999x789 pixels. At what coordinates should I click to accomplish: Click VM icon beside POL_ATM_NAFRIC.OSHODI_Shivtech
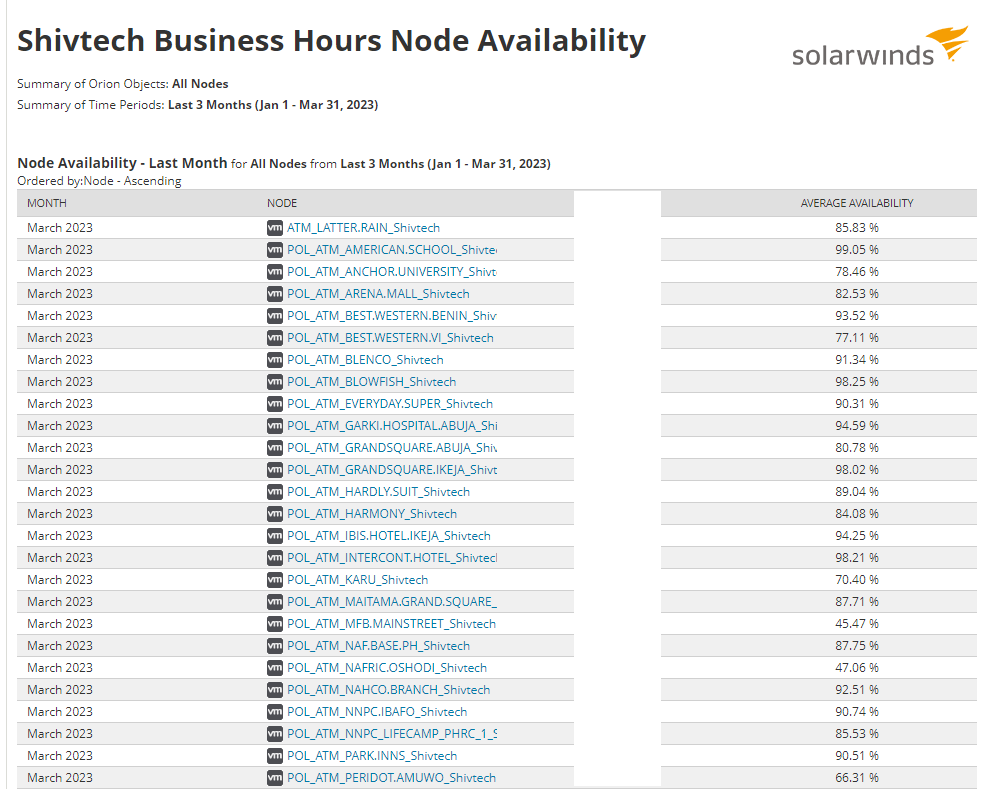[x=275, y=667]
